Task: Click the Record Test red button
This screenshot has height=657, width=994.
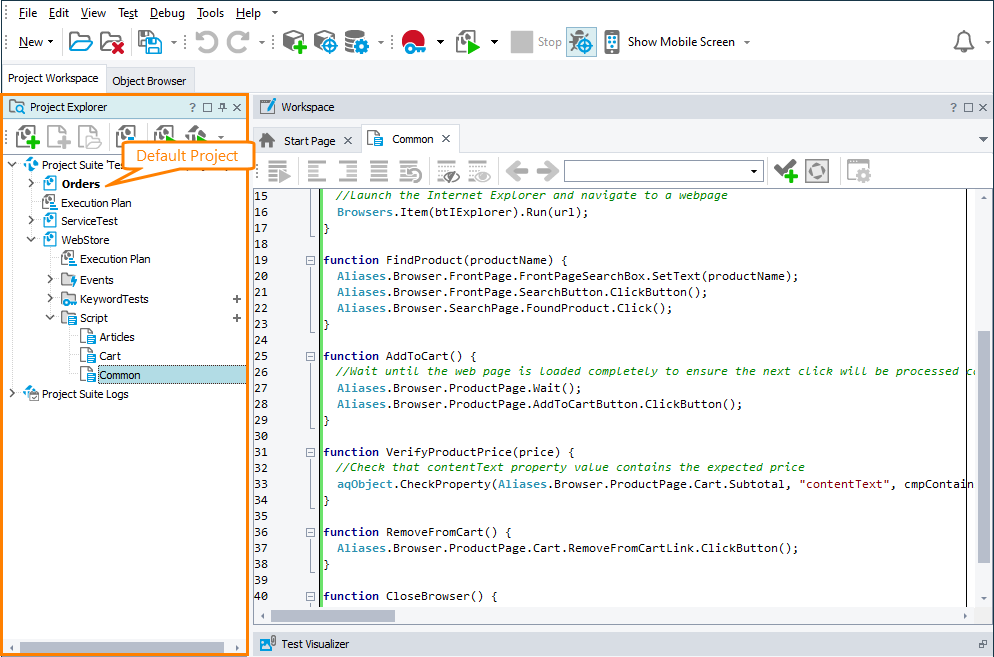Action: tap(414, 42)
